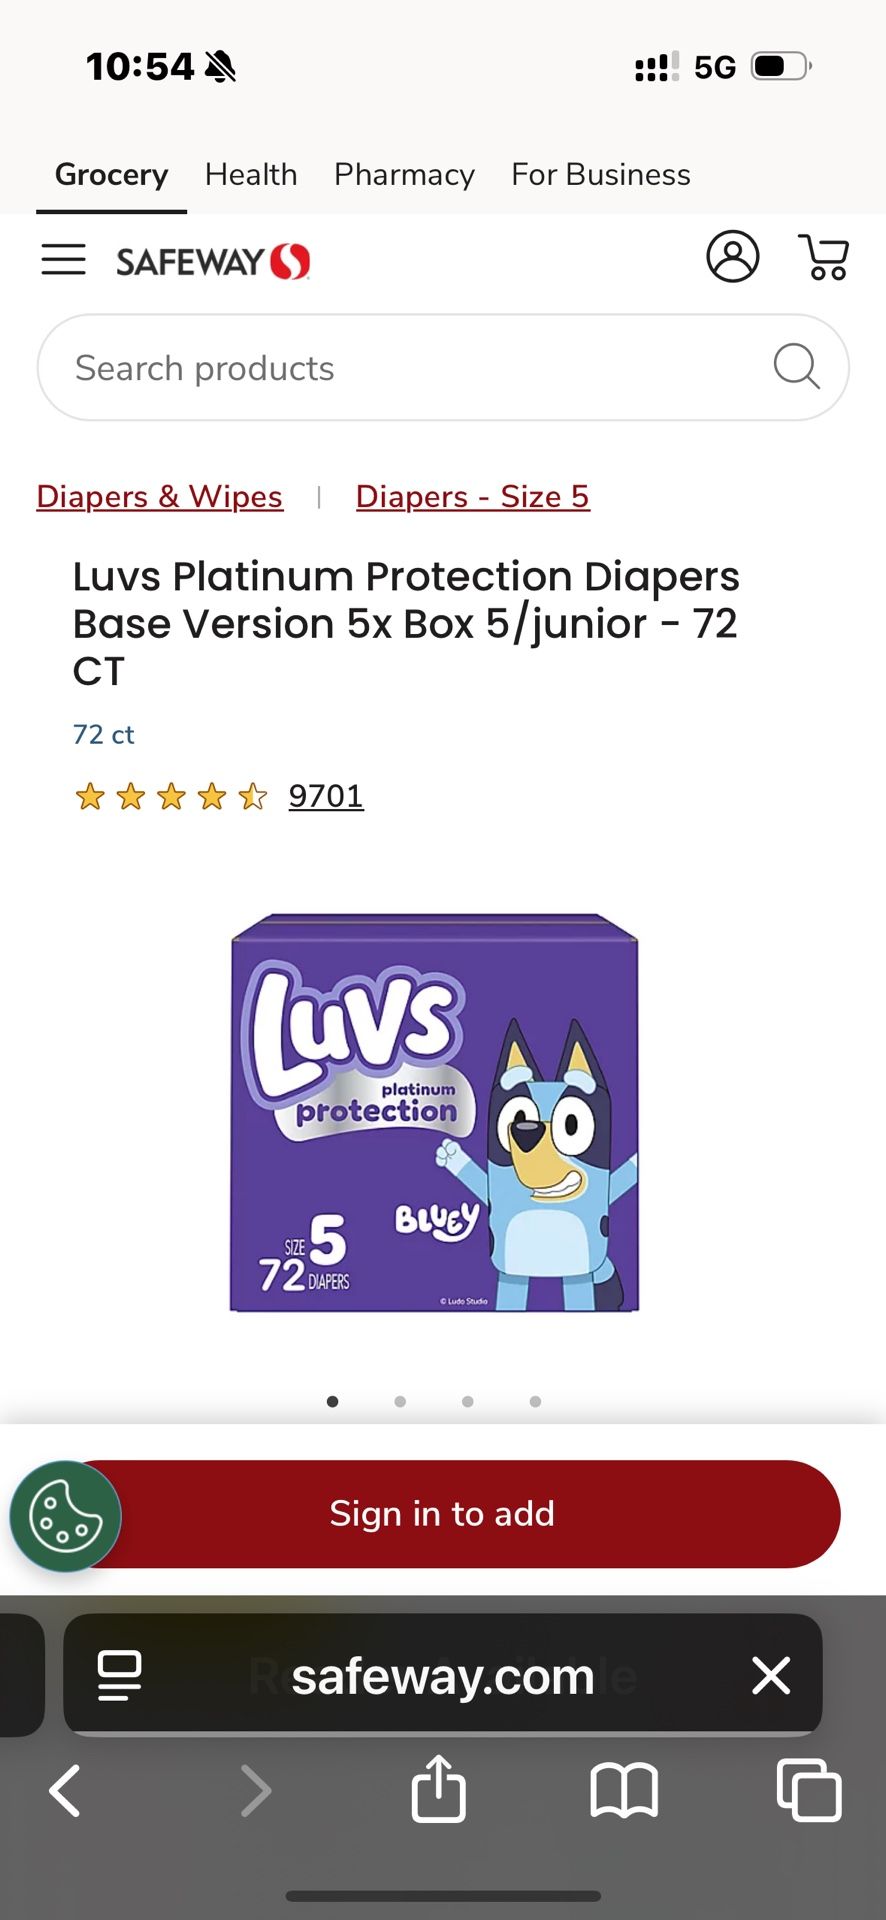Switch to the Pharmacy tab
The width and height of the screenshot is (886, 1920).
click(404, 174)
